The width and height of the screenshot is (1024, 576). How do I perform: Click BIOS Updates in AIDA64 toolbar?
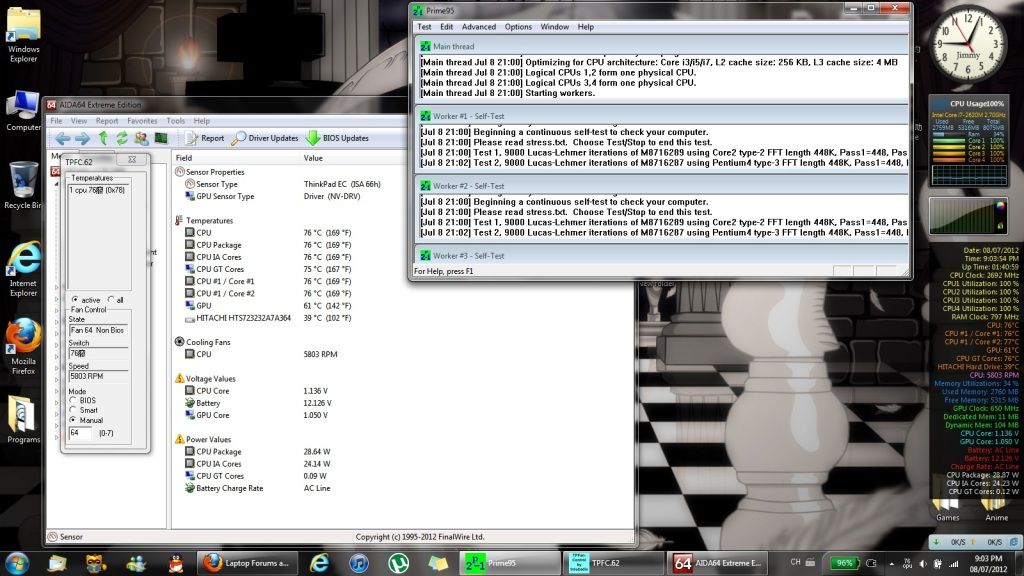(337, 138)
